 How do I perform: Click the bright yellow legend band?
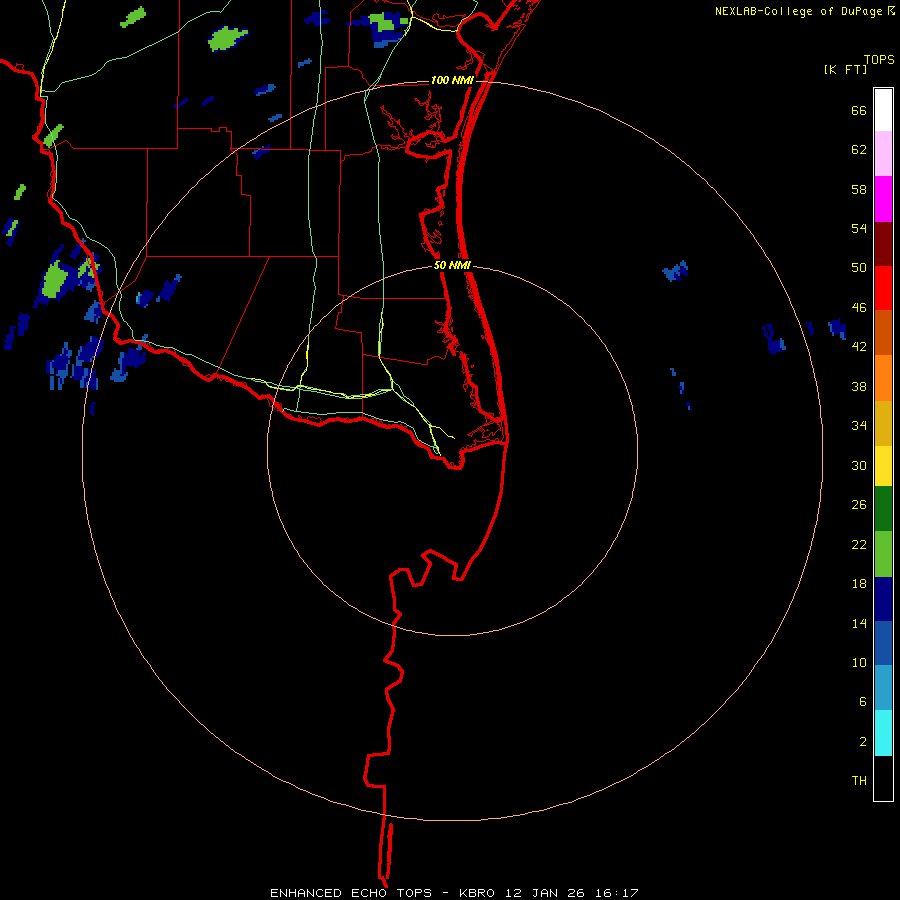[x=883, y=466]
